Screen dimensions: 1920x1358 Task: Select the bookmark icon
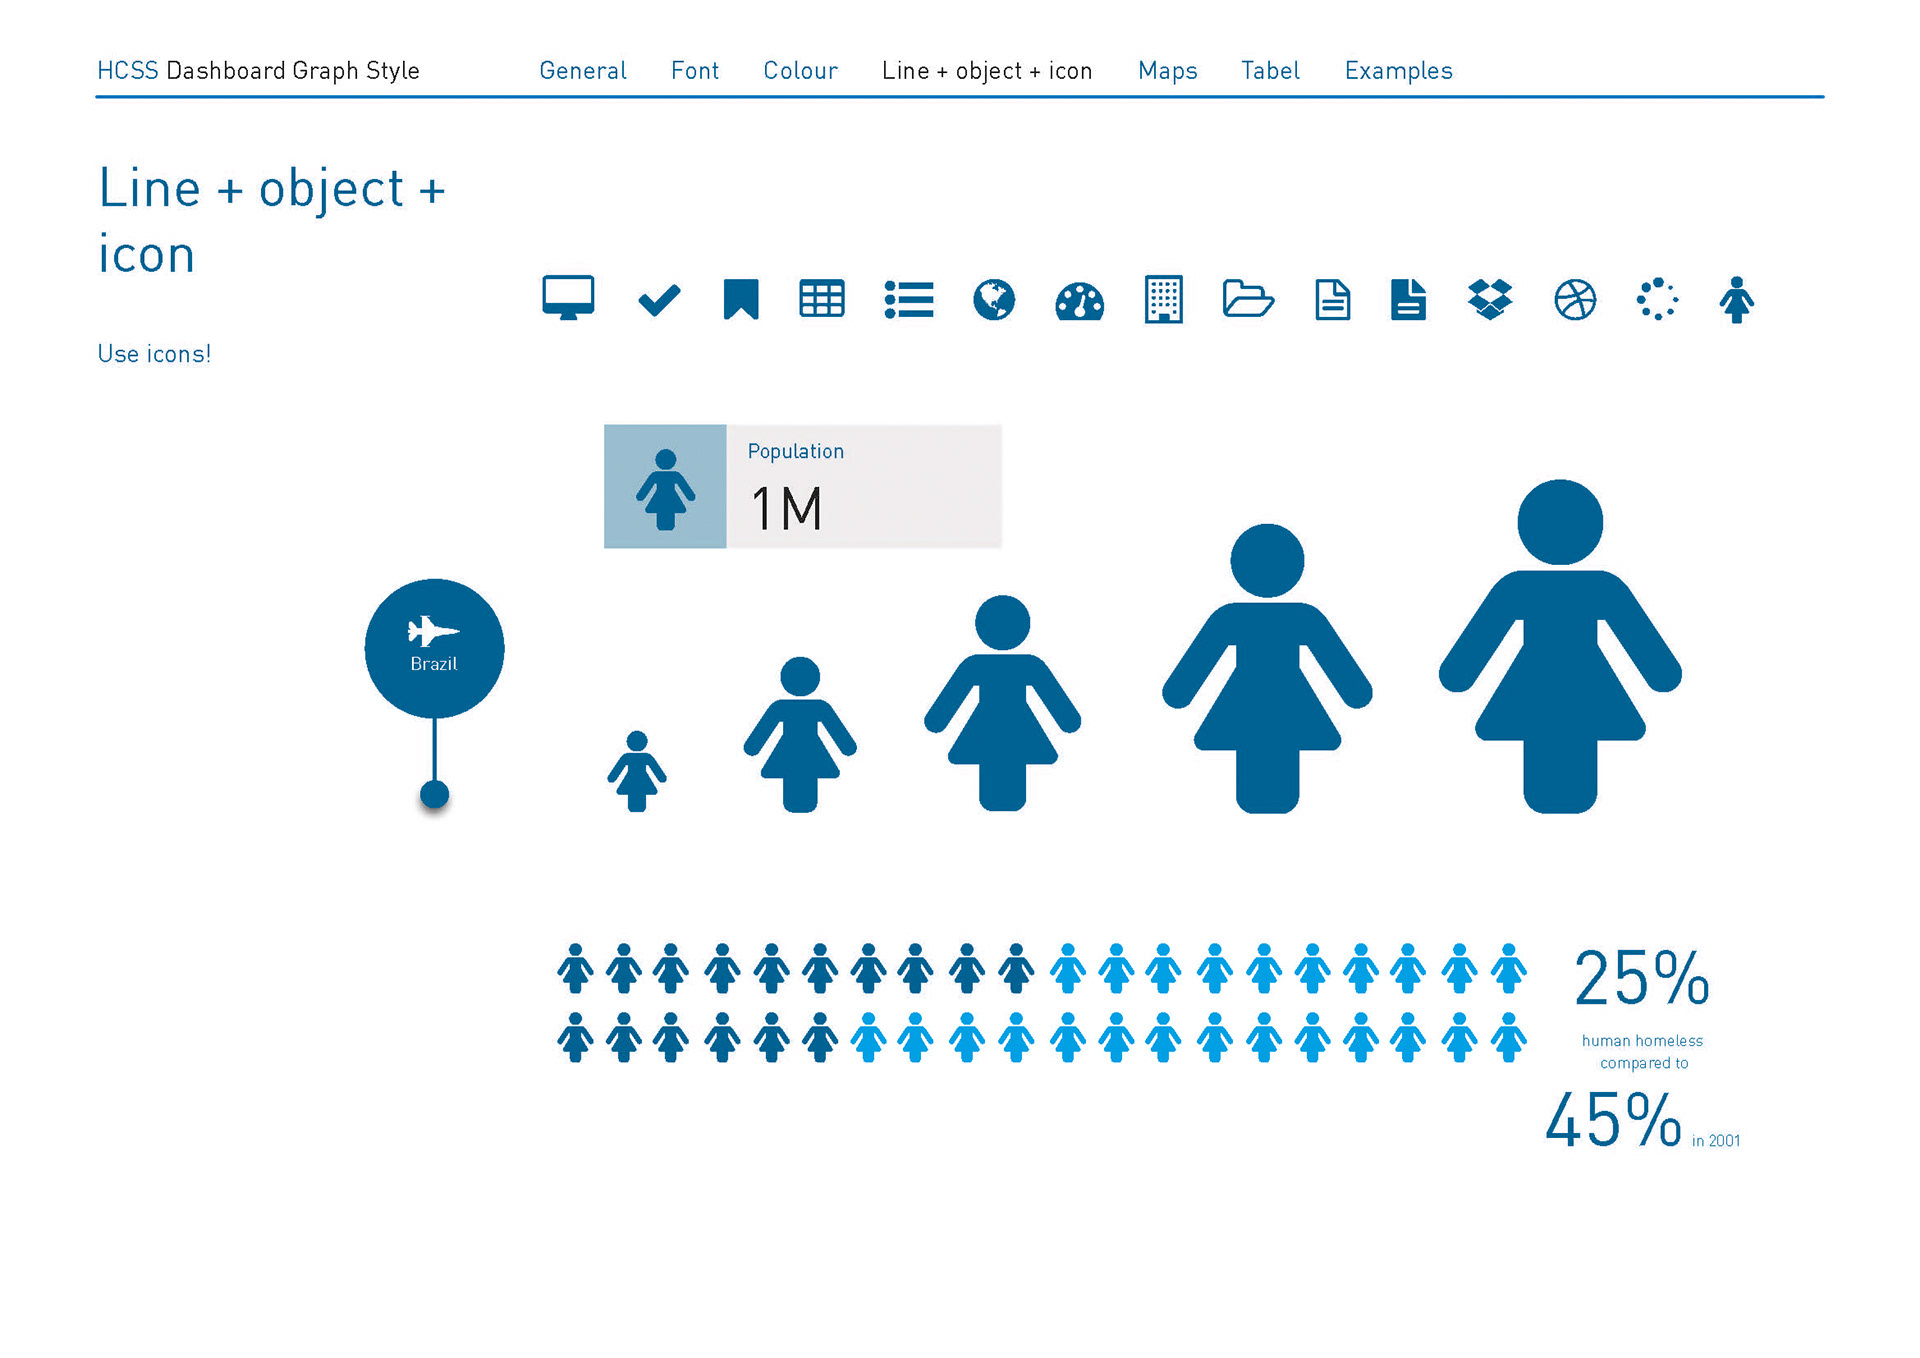pyautogui.click(x=741, y=299)
